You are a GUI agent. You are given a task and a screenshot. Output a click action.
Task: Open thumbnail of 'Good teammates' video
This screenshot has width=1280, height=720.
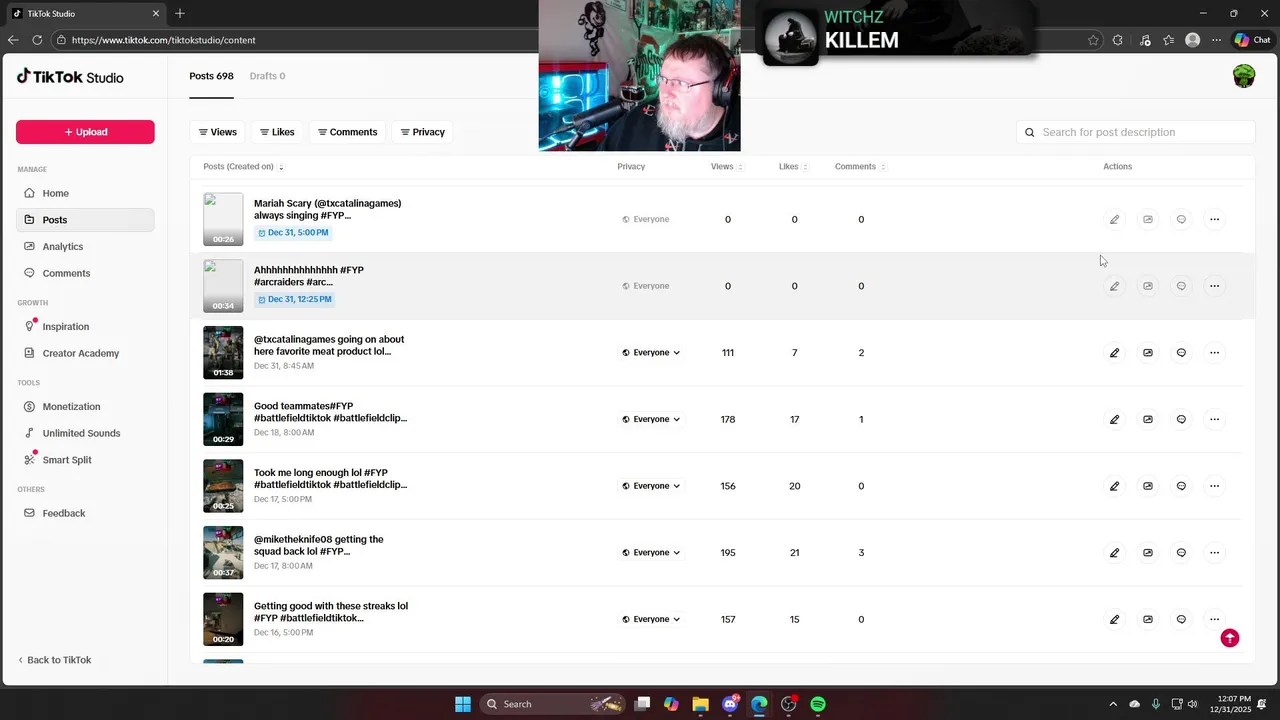pos(223,419)
